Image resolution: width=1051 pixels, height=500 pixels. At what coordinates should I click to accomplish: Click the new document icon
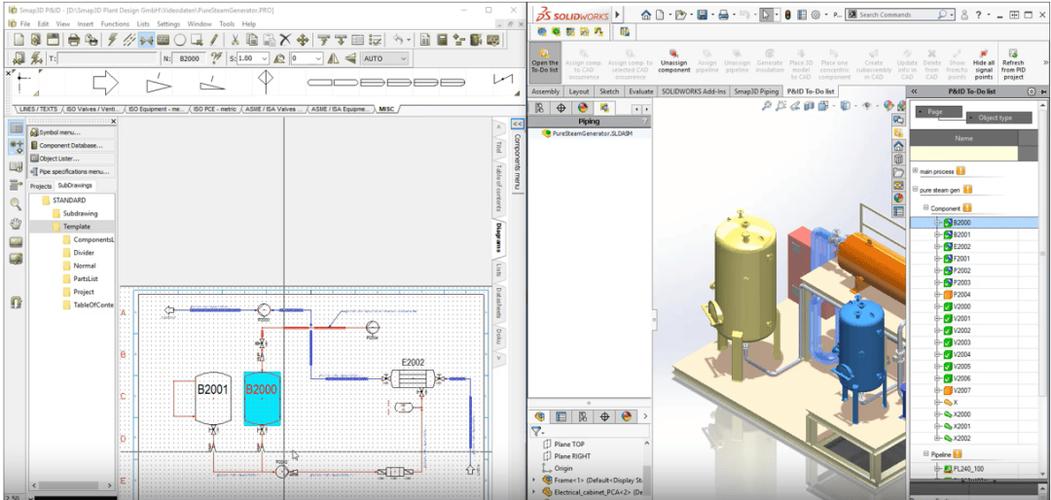click(18, 39)
